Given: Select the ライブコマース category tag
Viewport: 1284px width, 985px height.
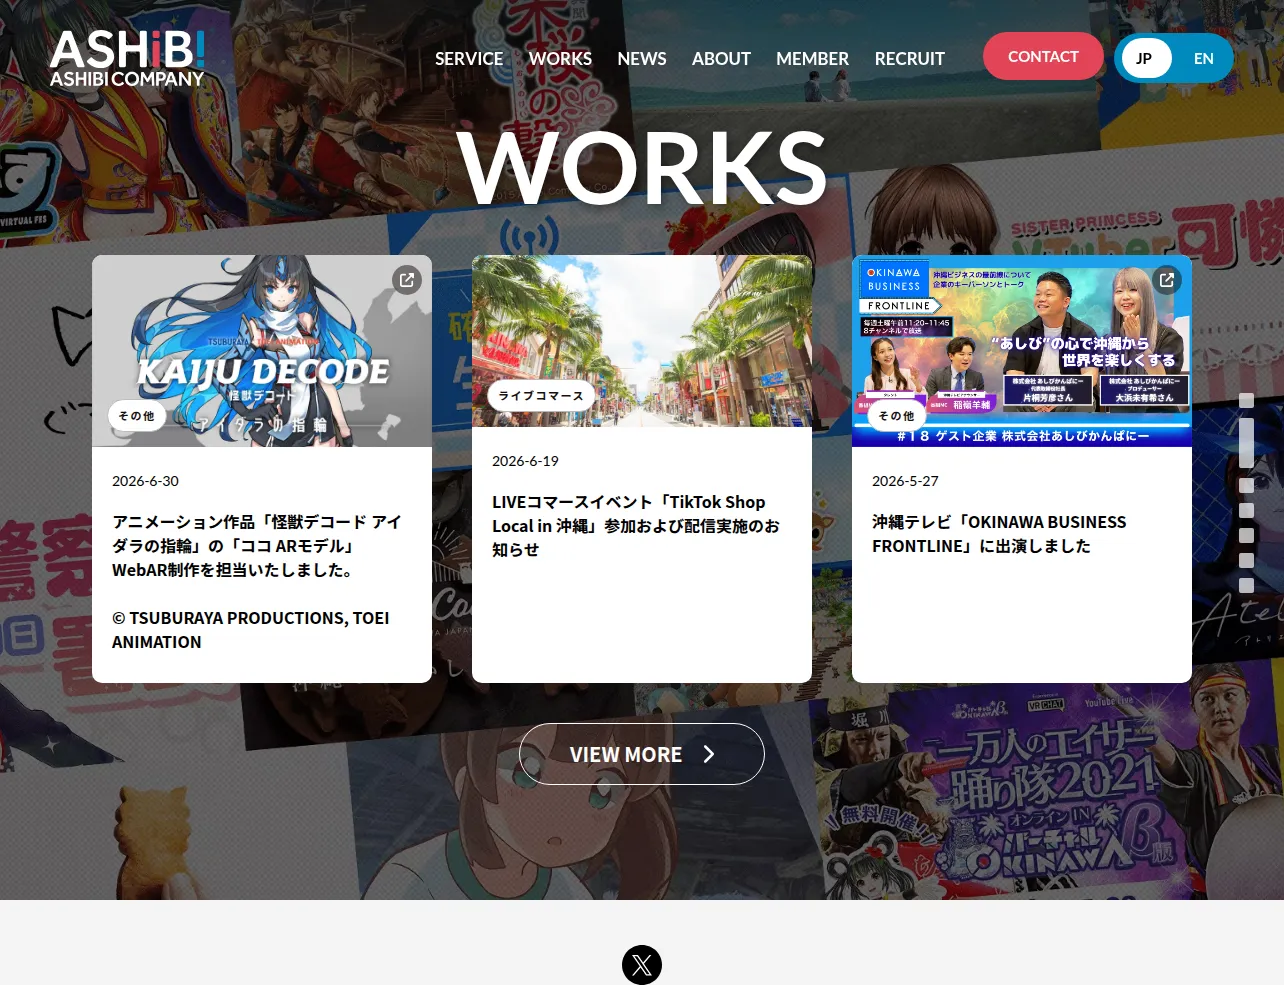Looking at the screenshot, I should coord(541,396).
